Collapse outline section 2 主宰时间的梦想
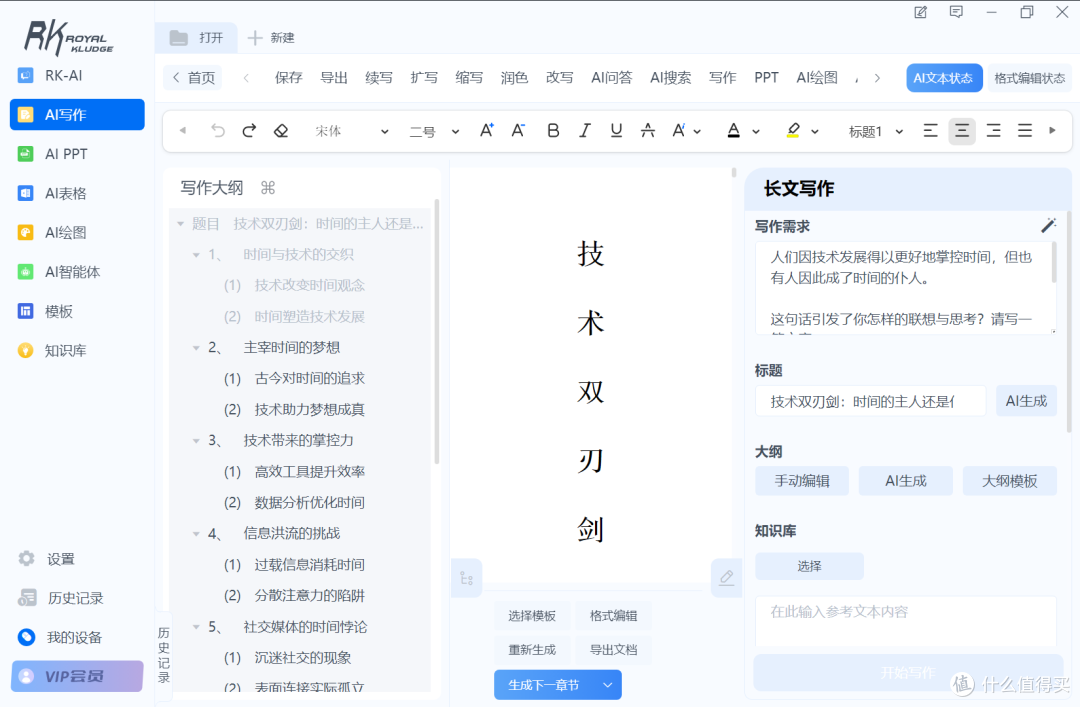 196,348
